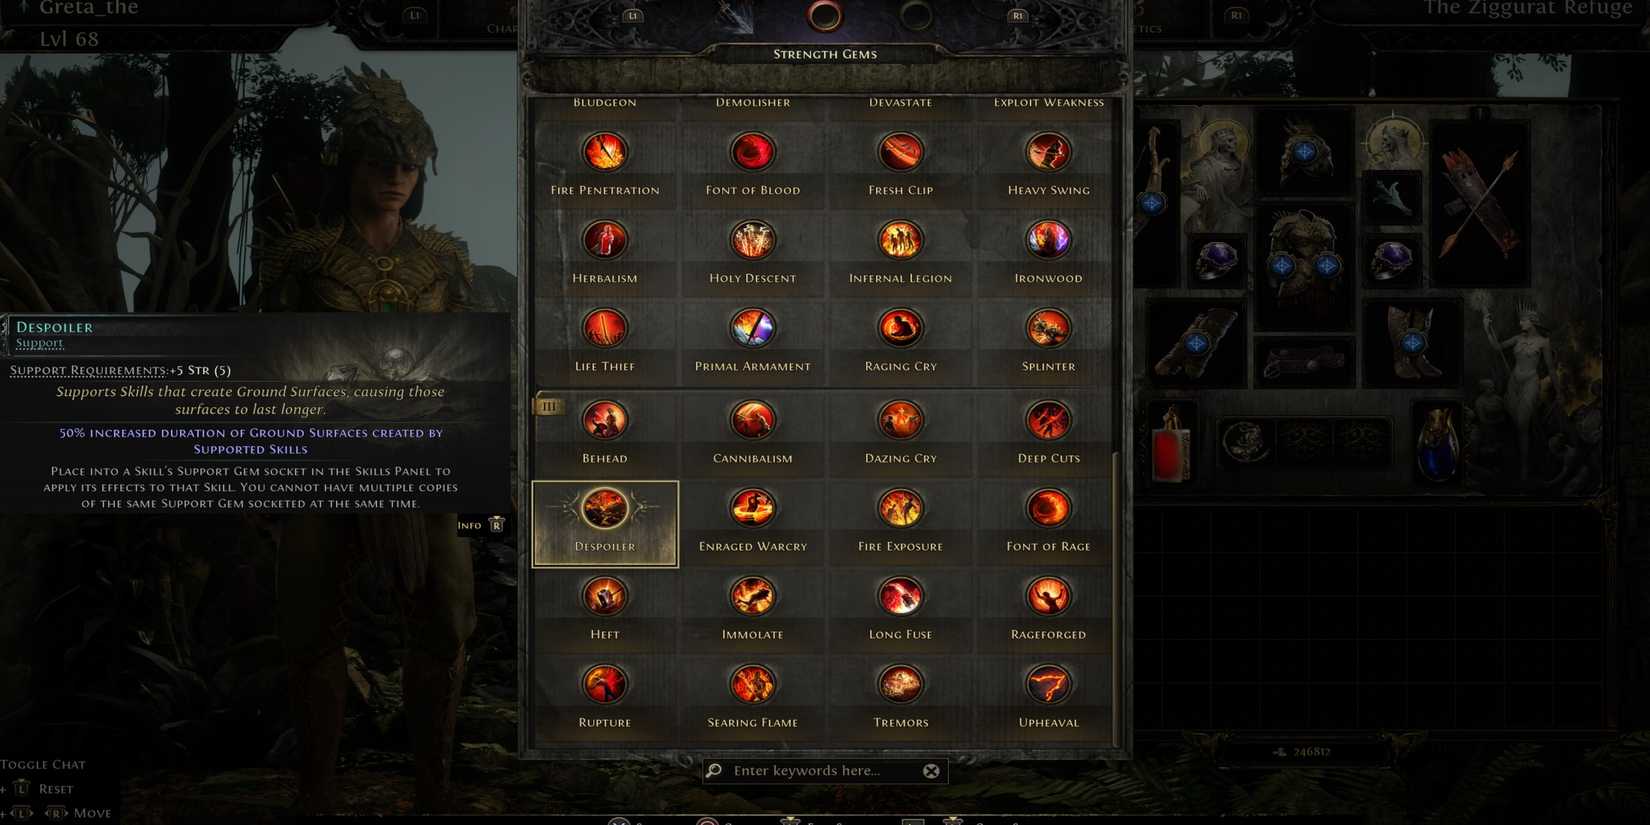This screenshot has height=825, width=1650.
Task: Click the Primal Armament gem icon
Action: coord(753,329)
